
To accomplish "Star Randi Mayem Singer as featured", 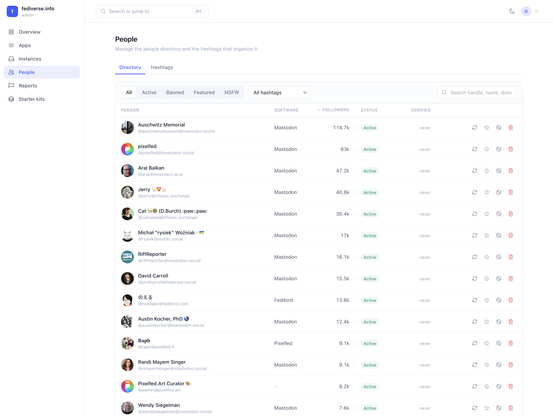I will coord(486,365).
